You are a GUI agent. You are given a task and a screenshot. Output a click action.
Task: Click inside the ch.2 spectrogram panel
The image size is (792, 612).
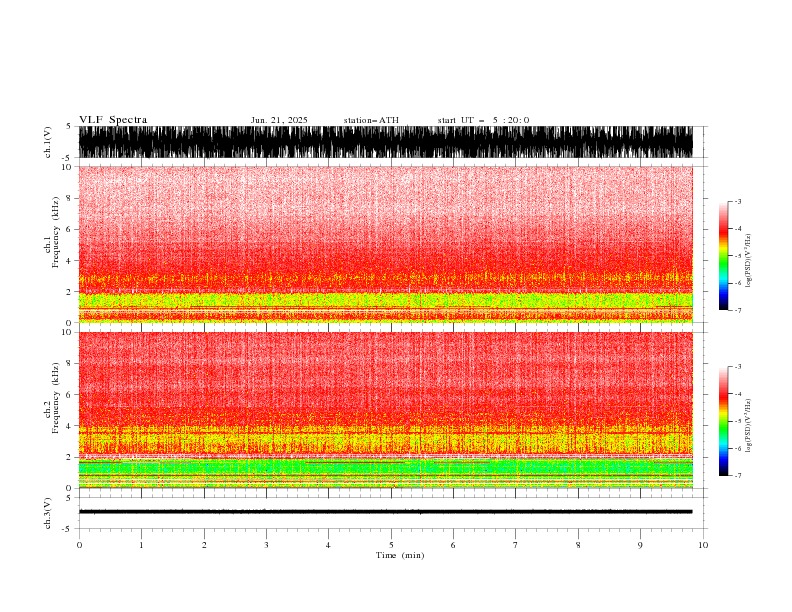(385, 410)
